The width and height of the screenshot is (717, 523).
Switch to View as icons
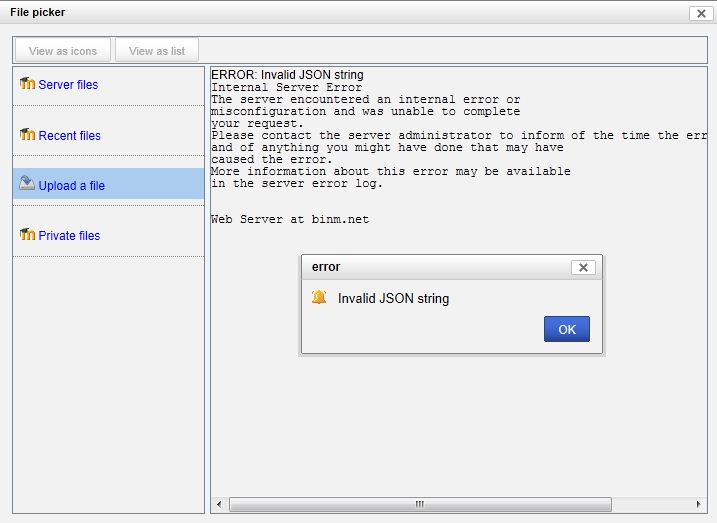63,51
